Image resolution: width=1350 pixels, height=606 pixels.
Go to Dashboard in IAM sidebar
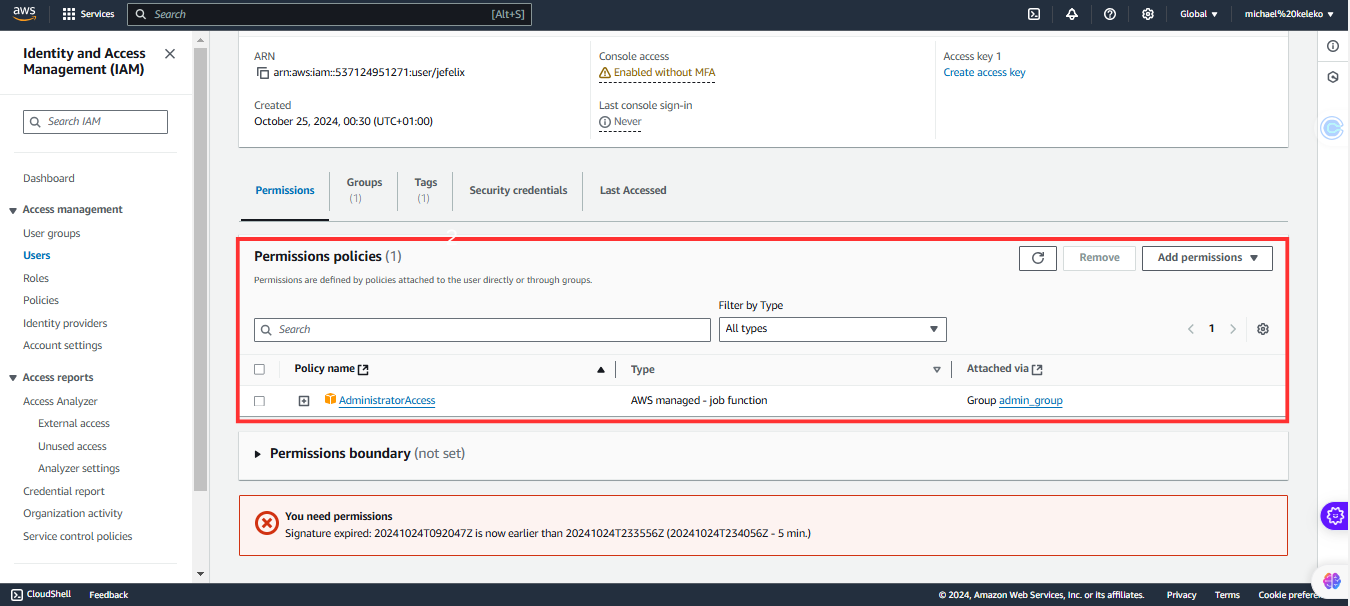(49, 178)
